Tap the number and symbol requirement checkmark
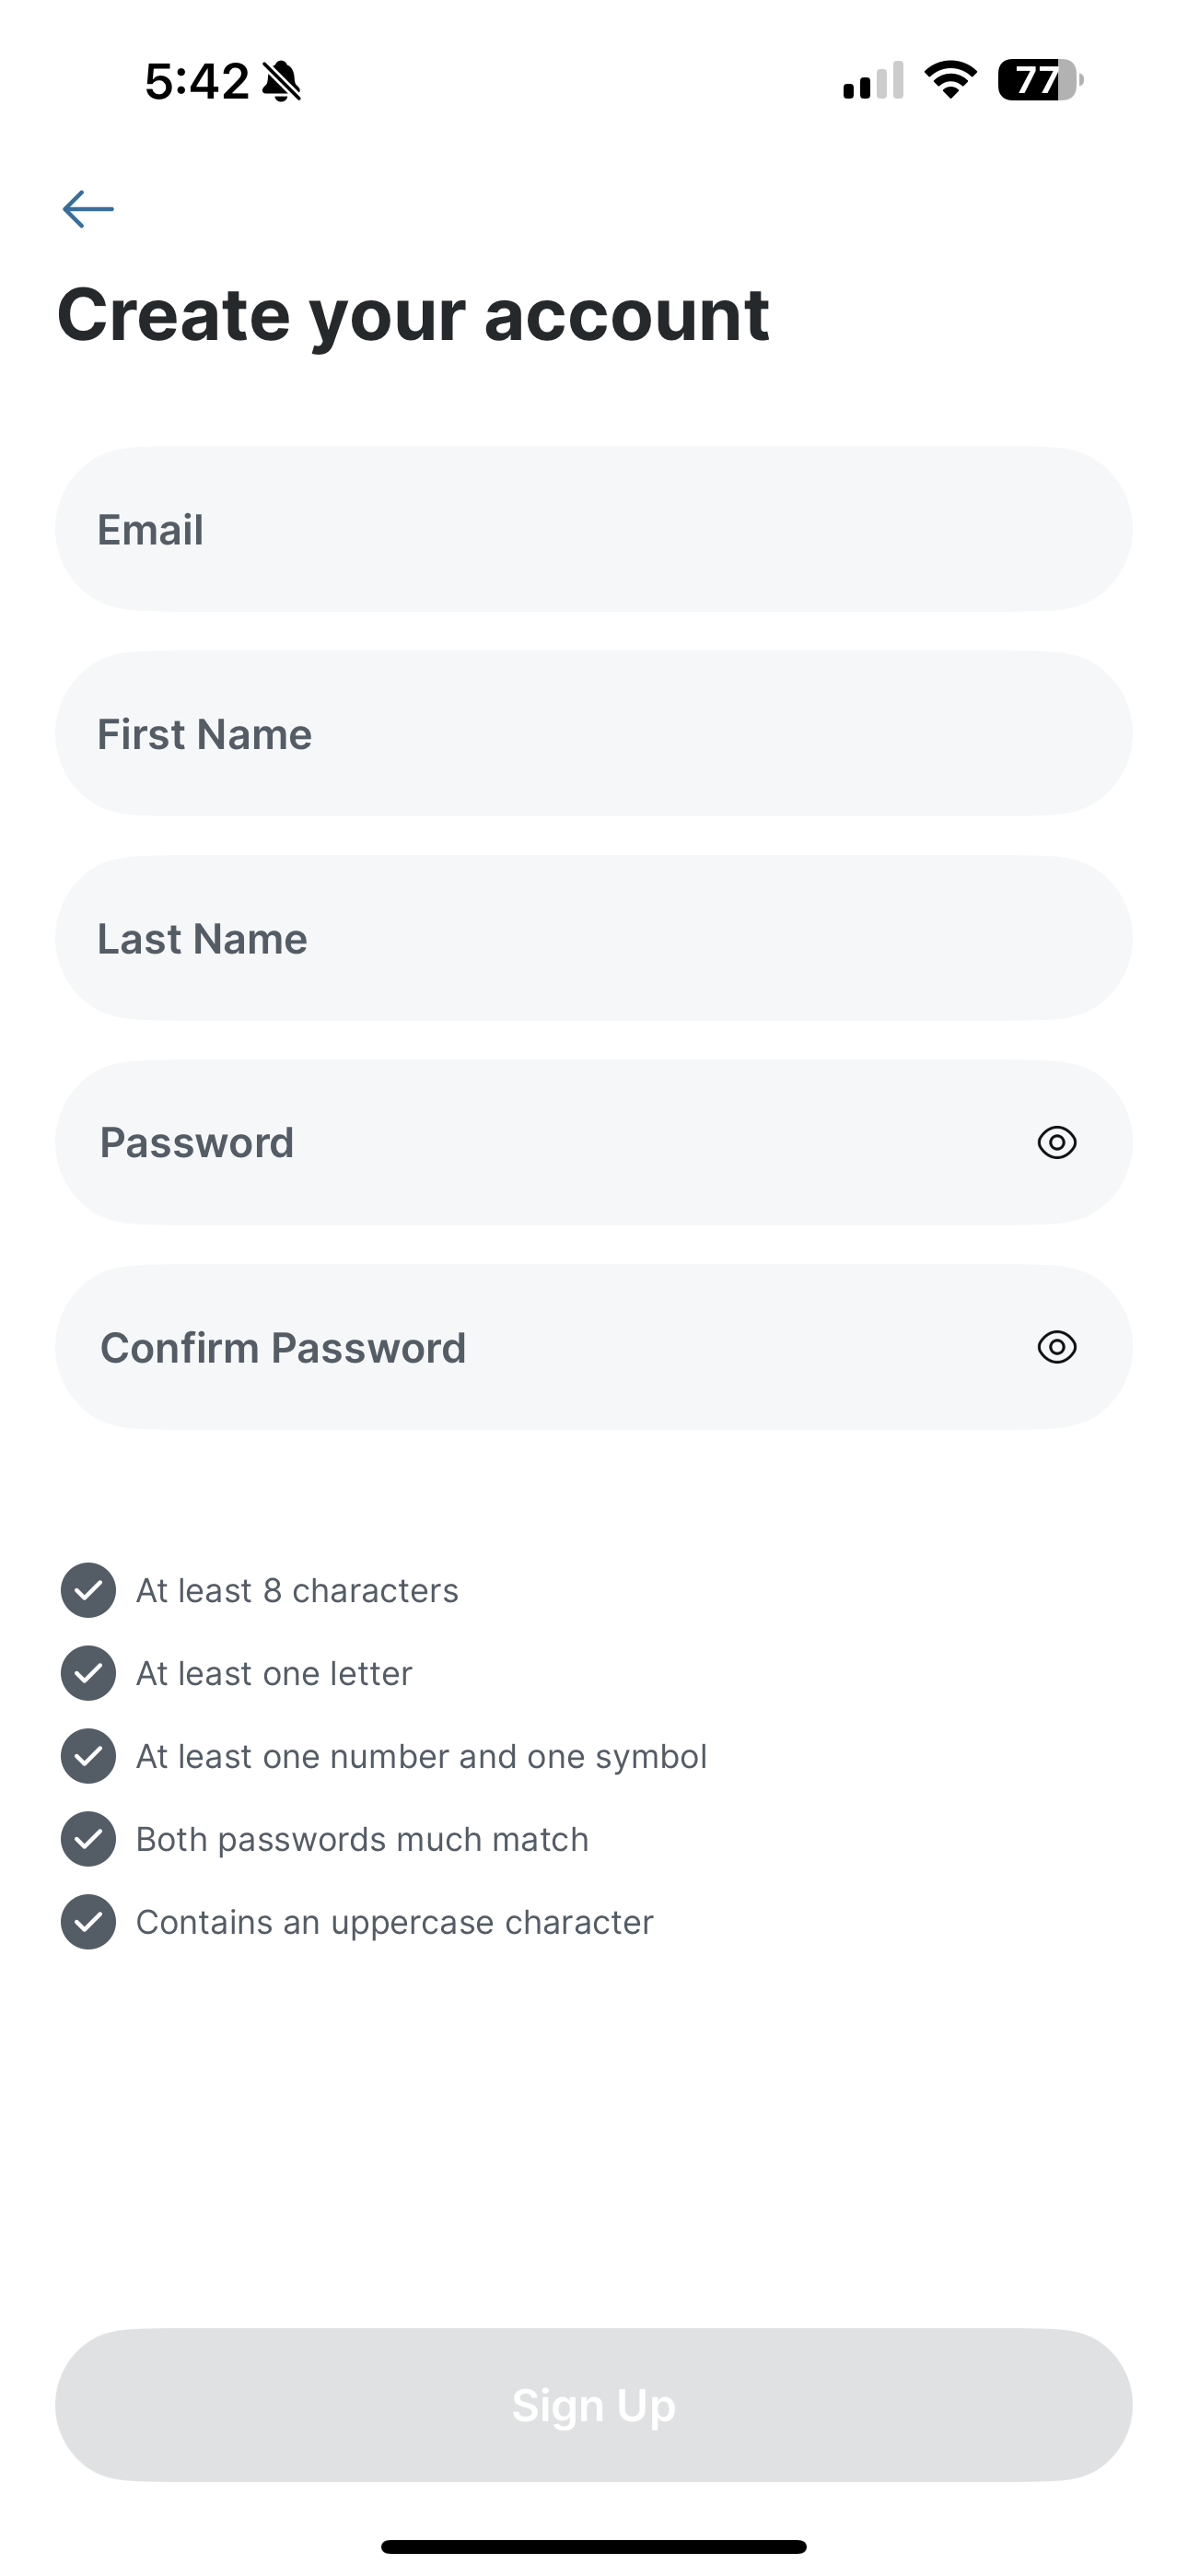Image resolution: width=1188 pixels, height=2576 pixels. tap(88, 1756)
